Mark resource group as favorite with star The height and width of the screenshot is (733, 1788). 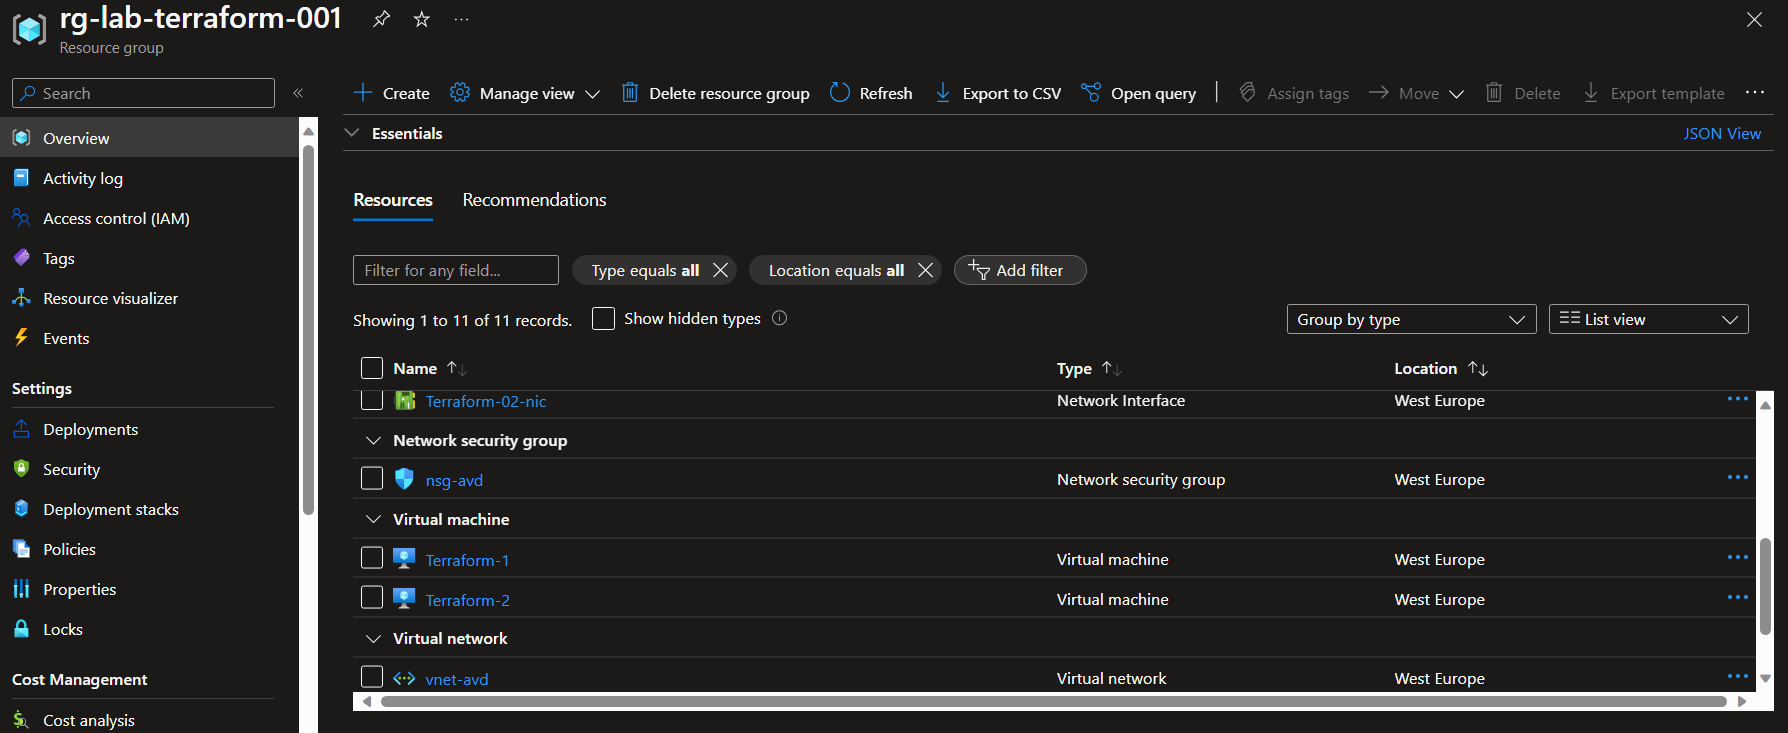click(422, 19)
